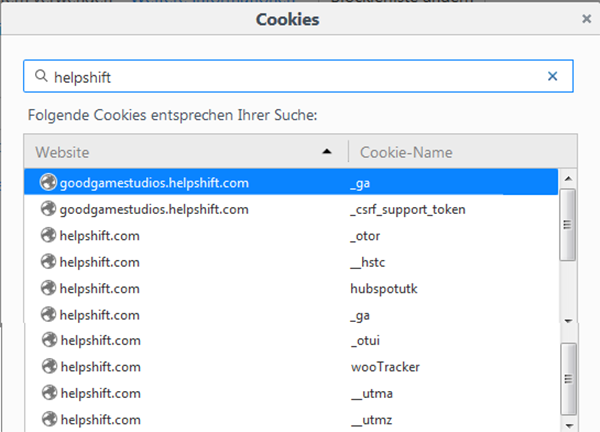This screenshot has width=600, height=432.
Task: Select globe icon of __utma row
Action: 49,393
